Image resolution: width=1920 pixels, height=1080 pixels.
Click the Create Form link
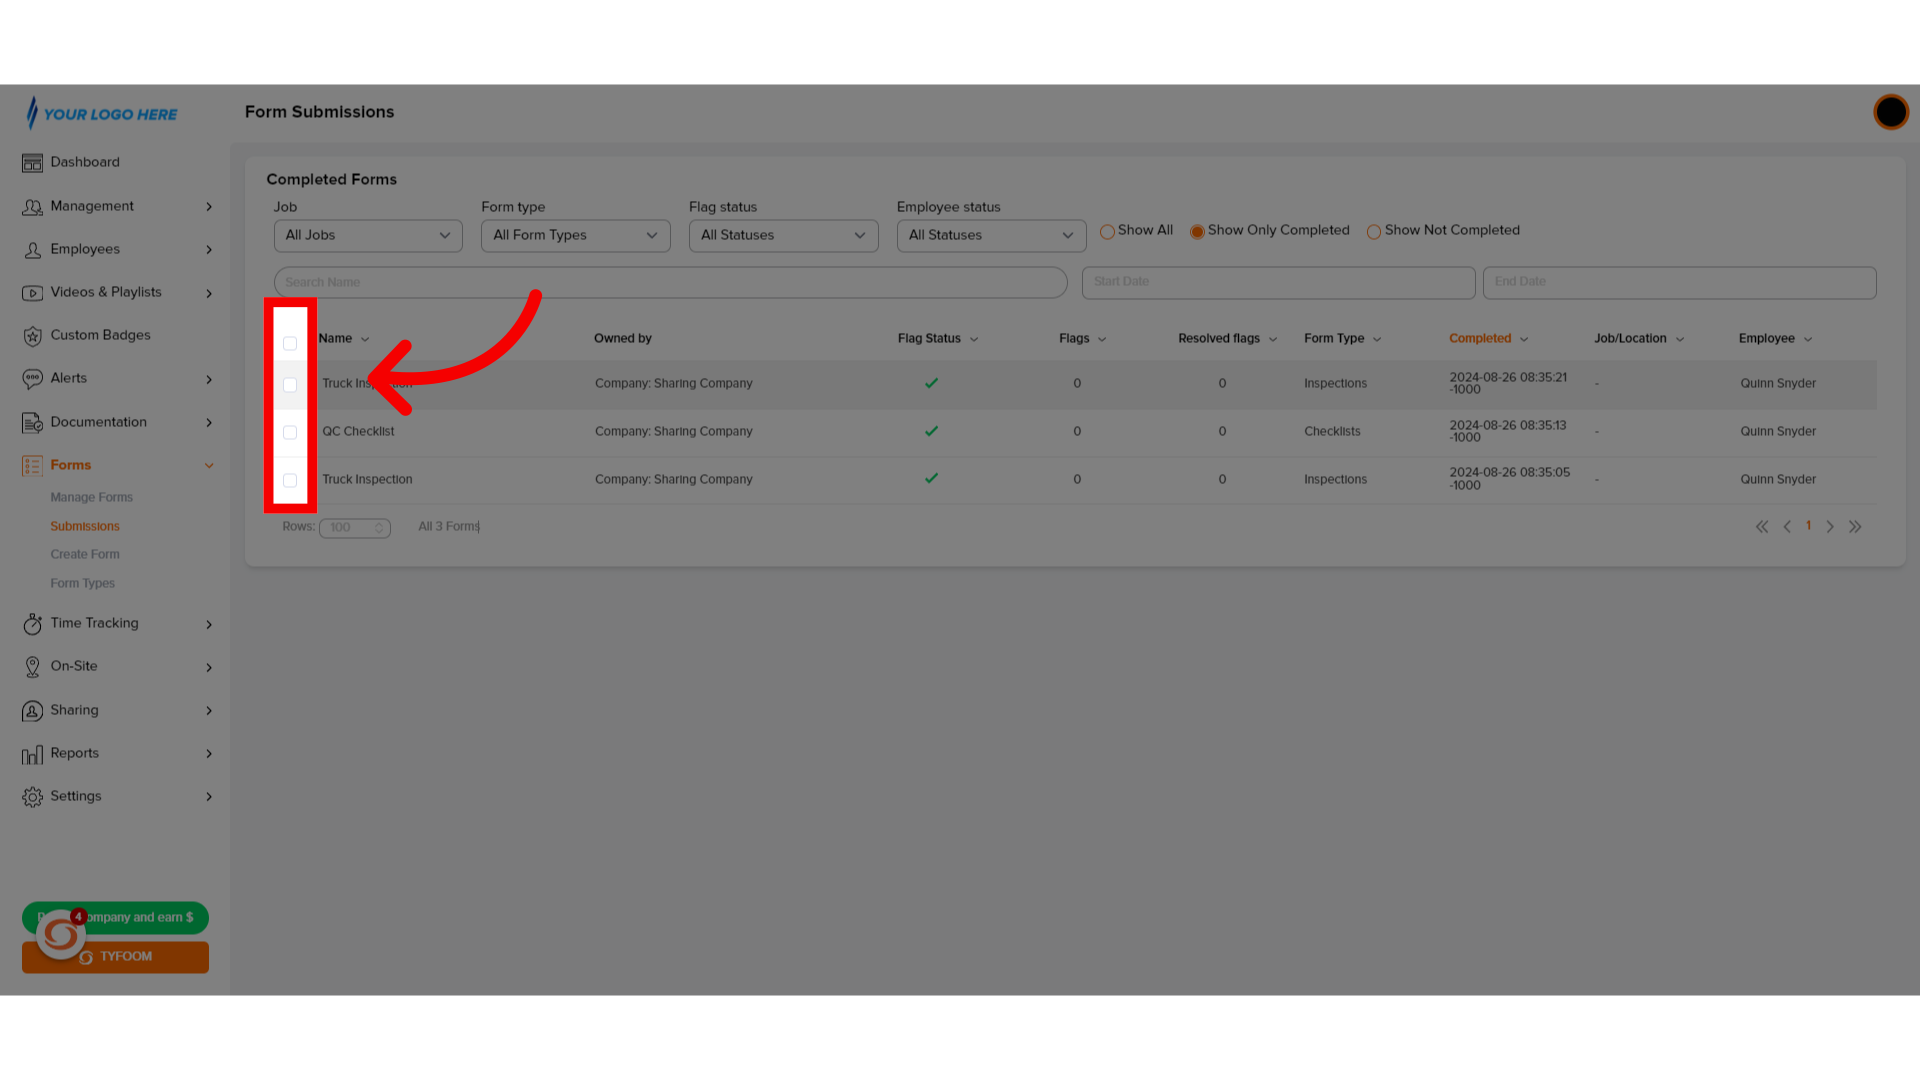pos(84,554)
